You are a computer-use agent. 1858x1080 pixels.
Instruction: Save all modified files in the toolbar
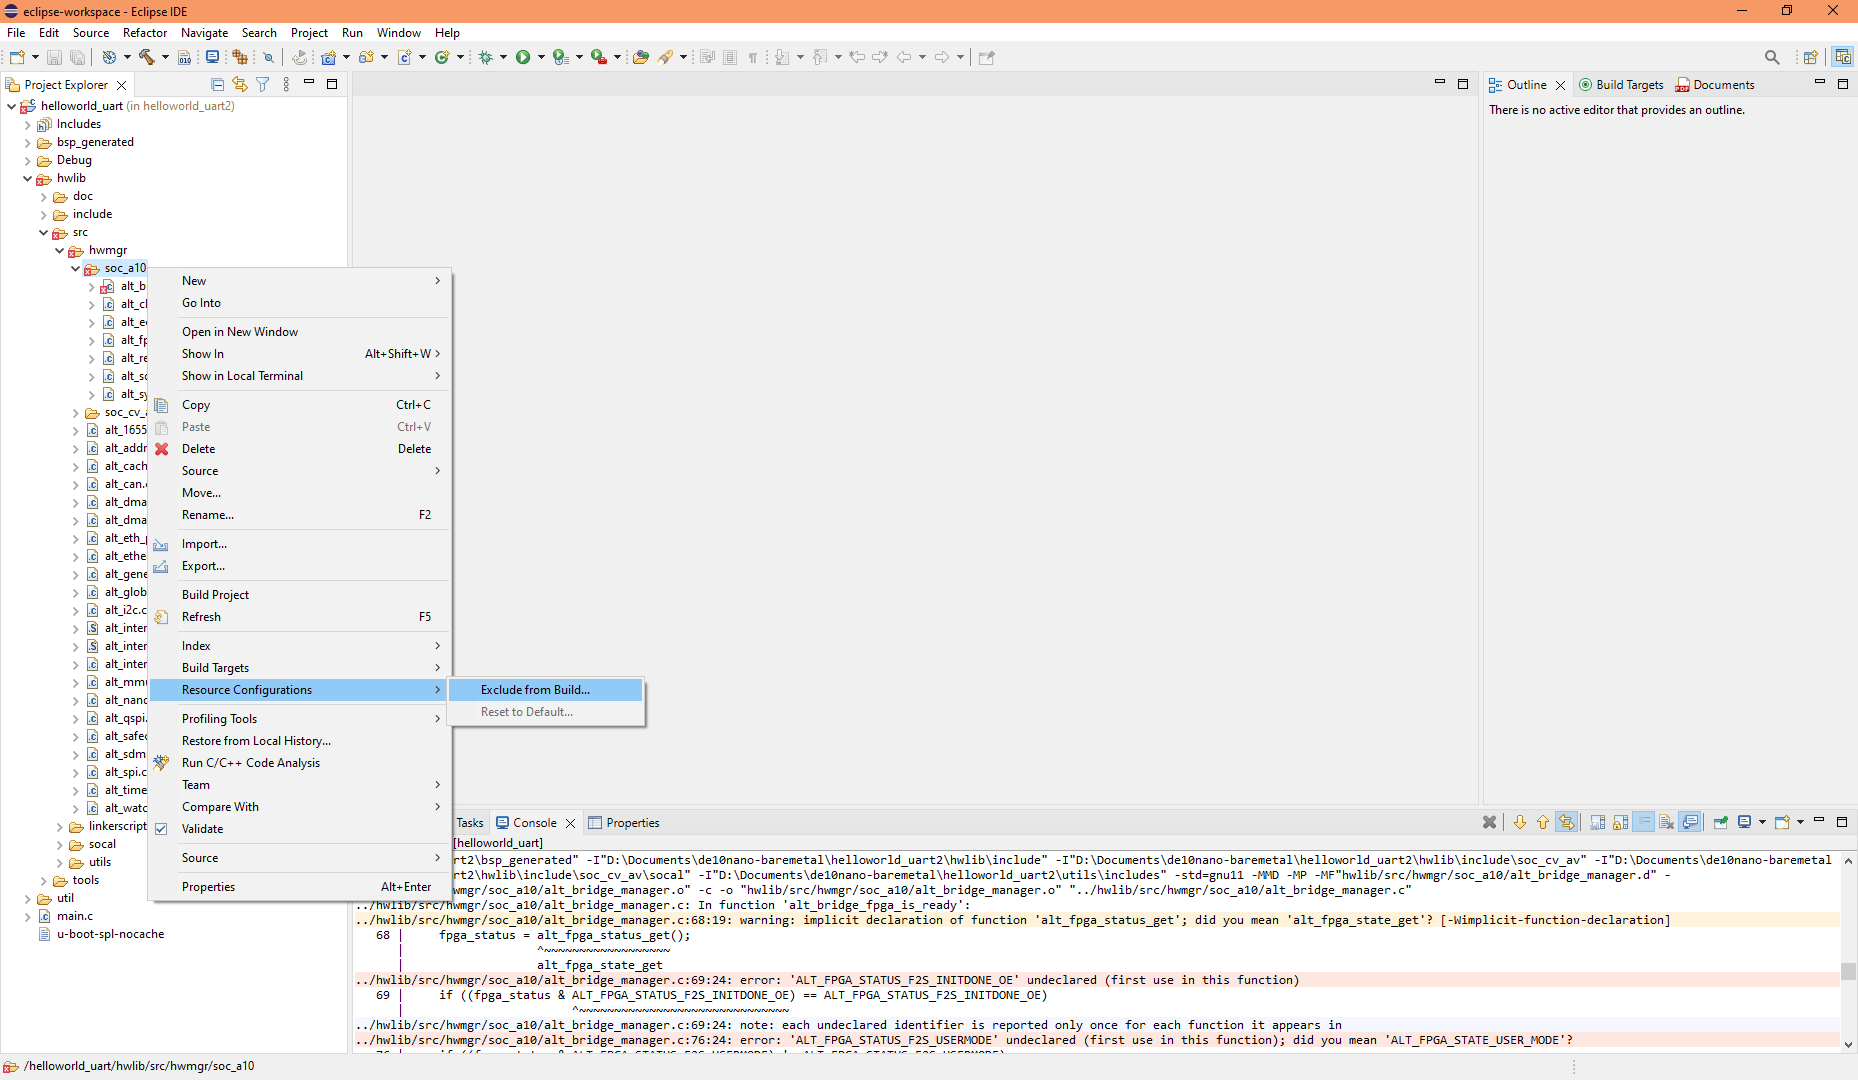coord(77,57)
